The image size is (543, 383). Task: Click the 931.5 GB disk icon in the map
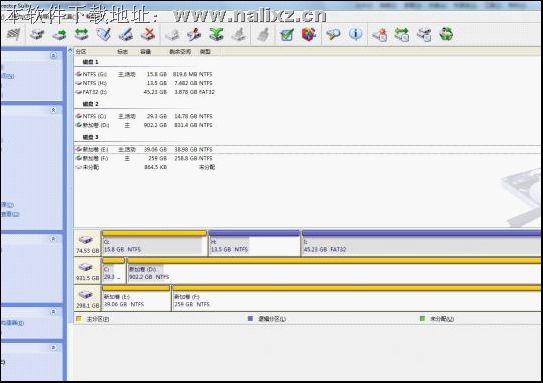coord(86,267)
